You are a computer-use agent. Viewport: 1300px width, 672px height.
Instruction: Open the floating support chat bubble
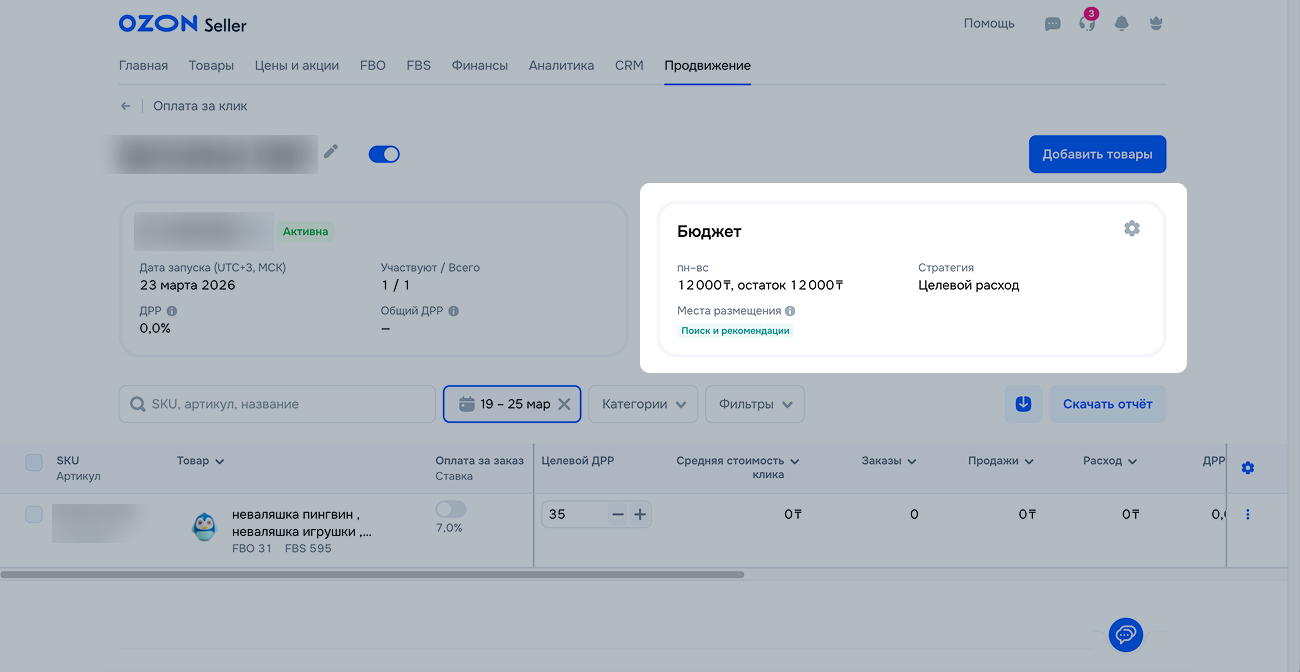click(1125, 634)
